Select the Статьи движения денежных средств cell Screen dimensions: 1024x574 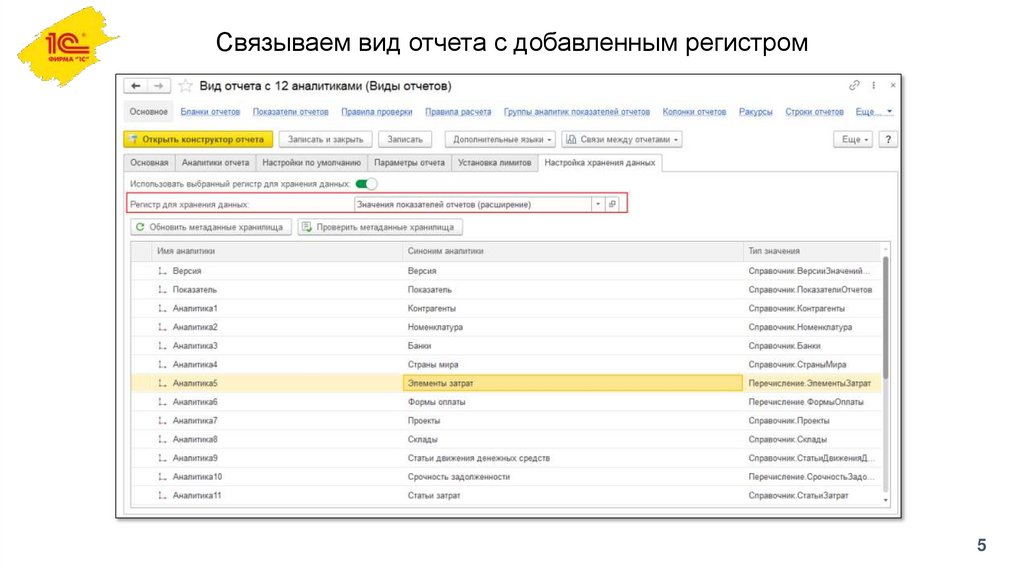tap(573, 458)
